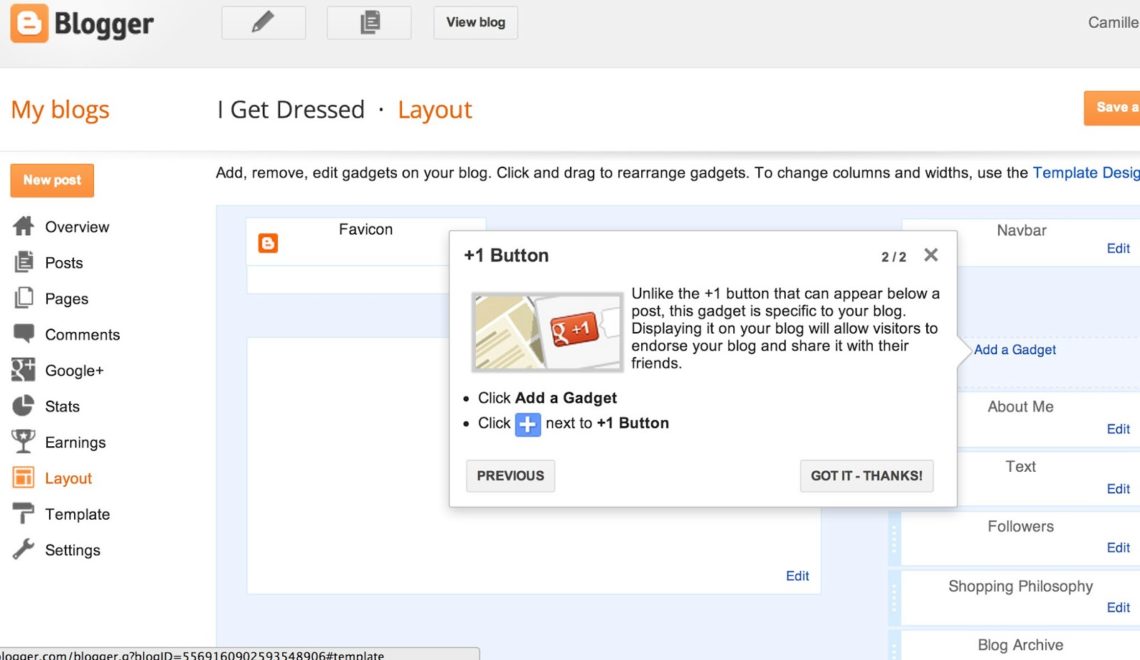Edit the Followers gadget
The height and width of the screenshot is (660, 1140).
[1118, 547]
